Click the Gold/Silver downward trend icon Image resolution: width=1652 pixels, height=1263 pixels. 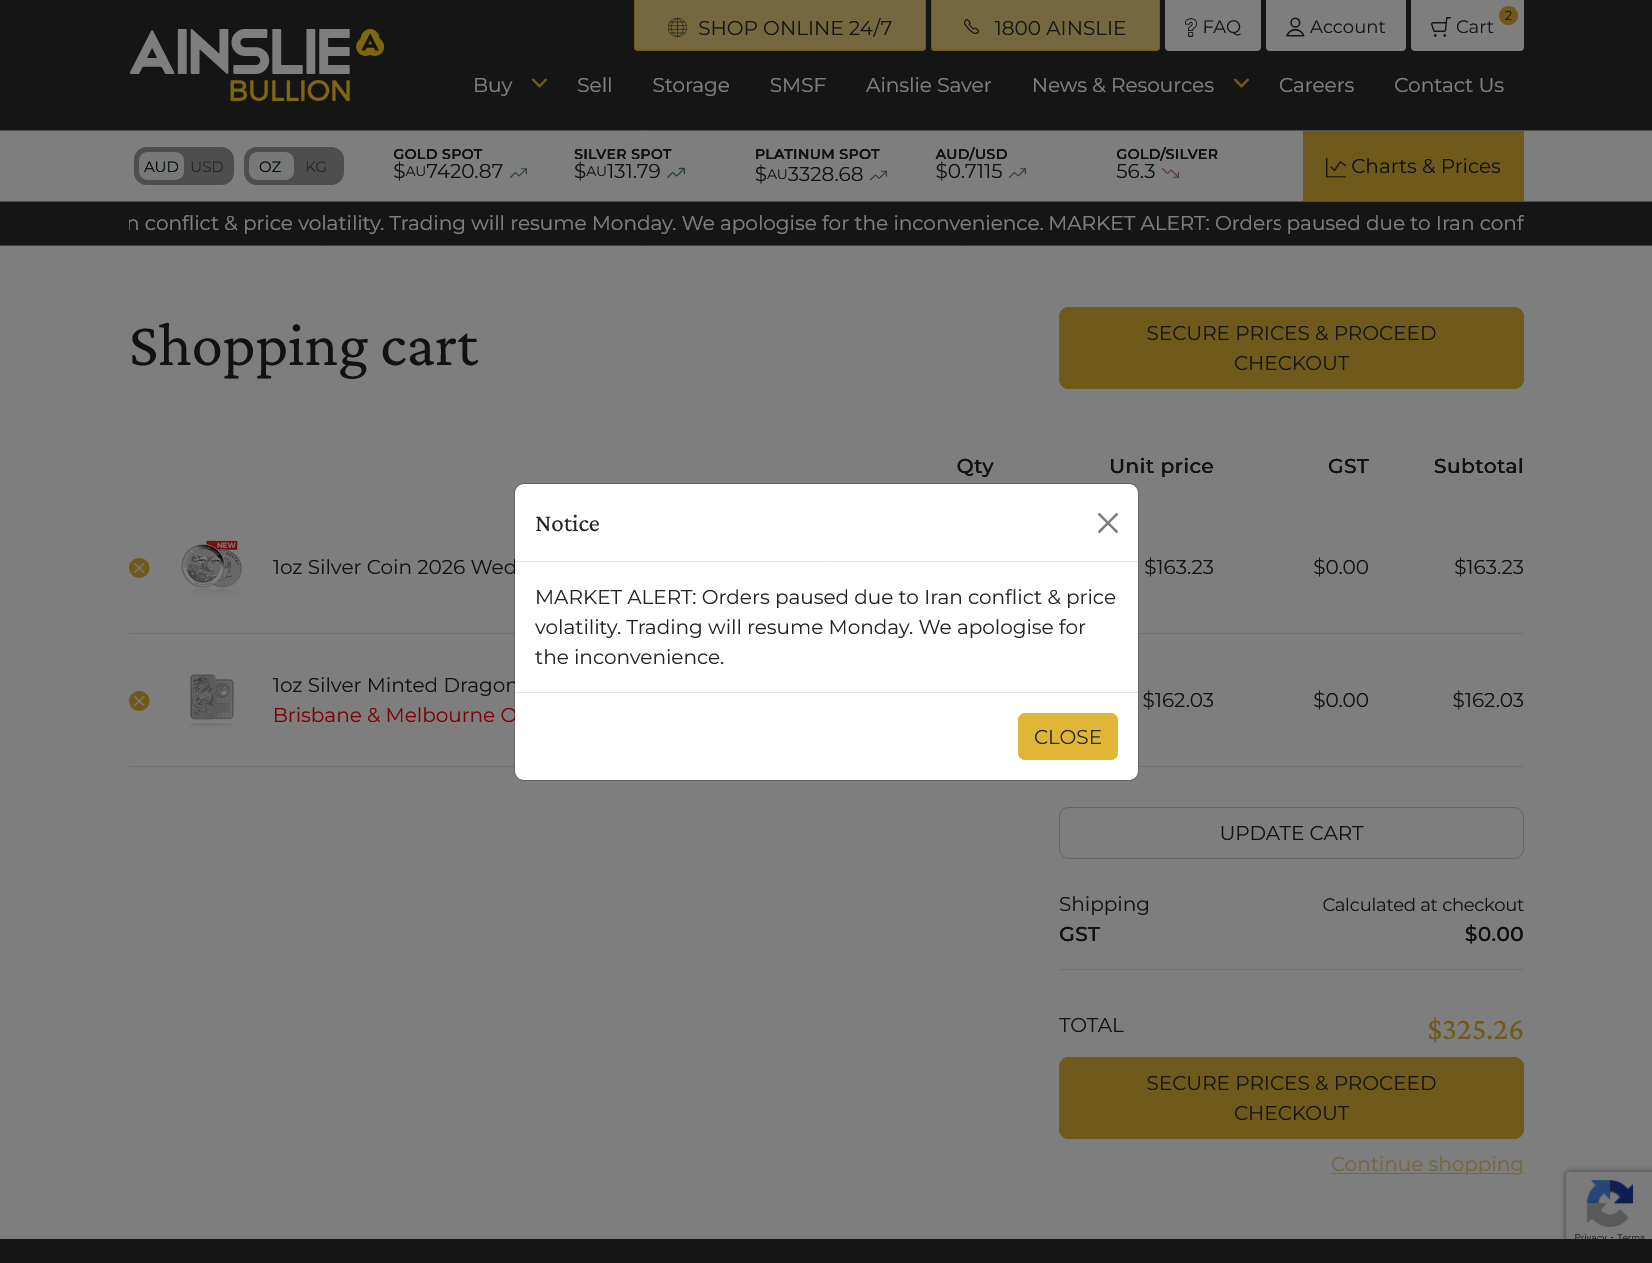point(1171,173)
